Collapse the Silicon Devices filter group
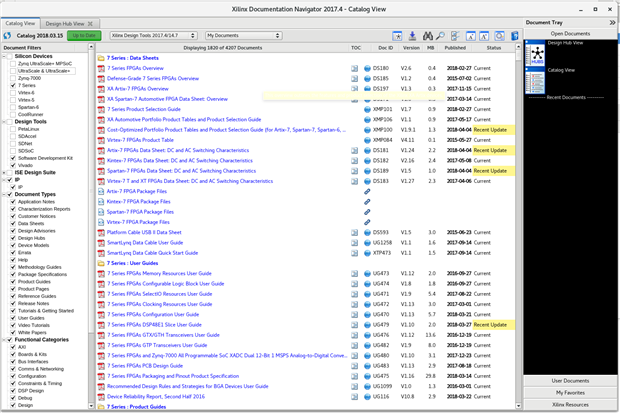Screen dimensions: 620x413 [3, 58]
